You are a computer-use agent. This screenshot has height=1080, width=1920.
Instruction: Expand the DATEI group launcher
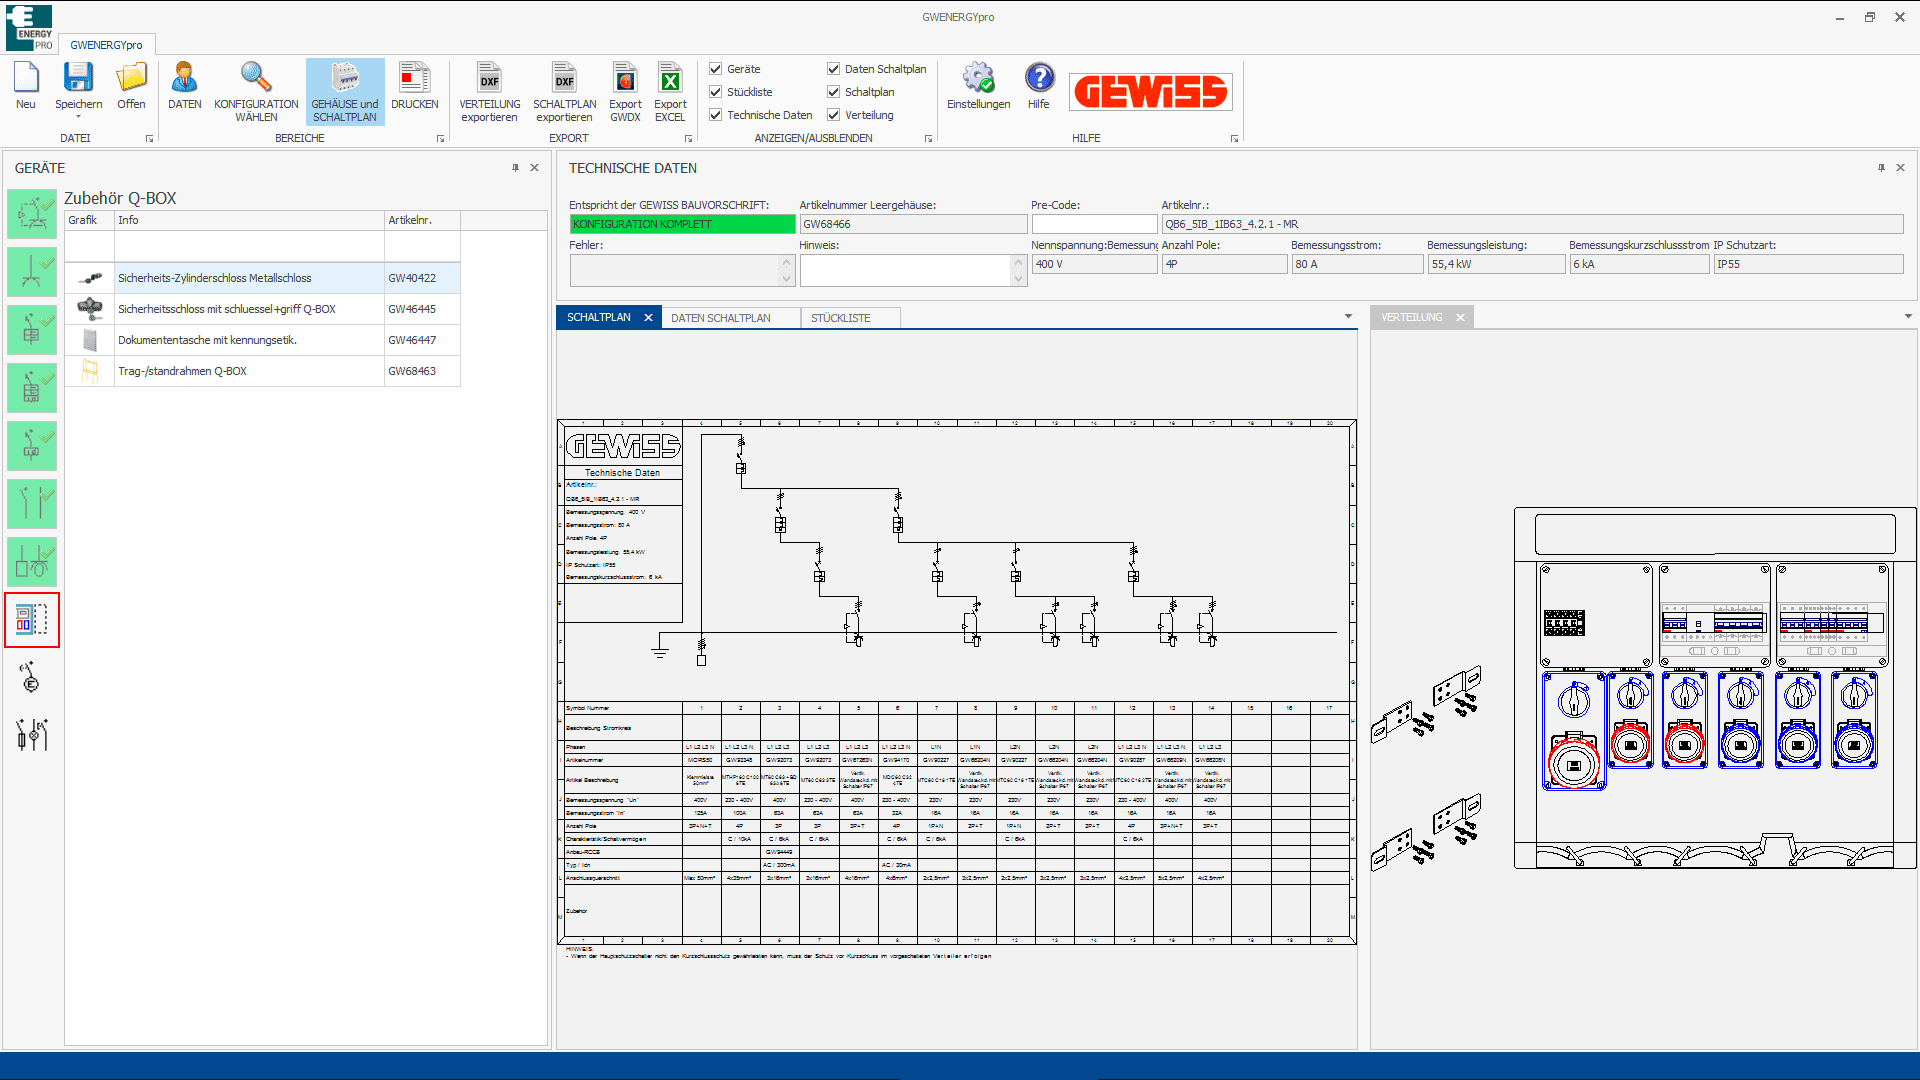click(x=150, y=139)
